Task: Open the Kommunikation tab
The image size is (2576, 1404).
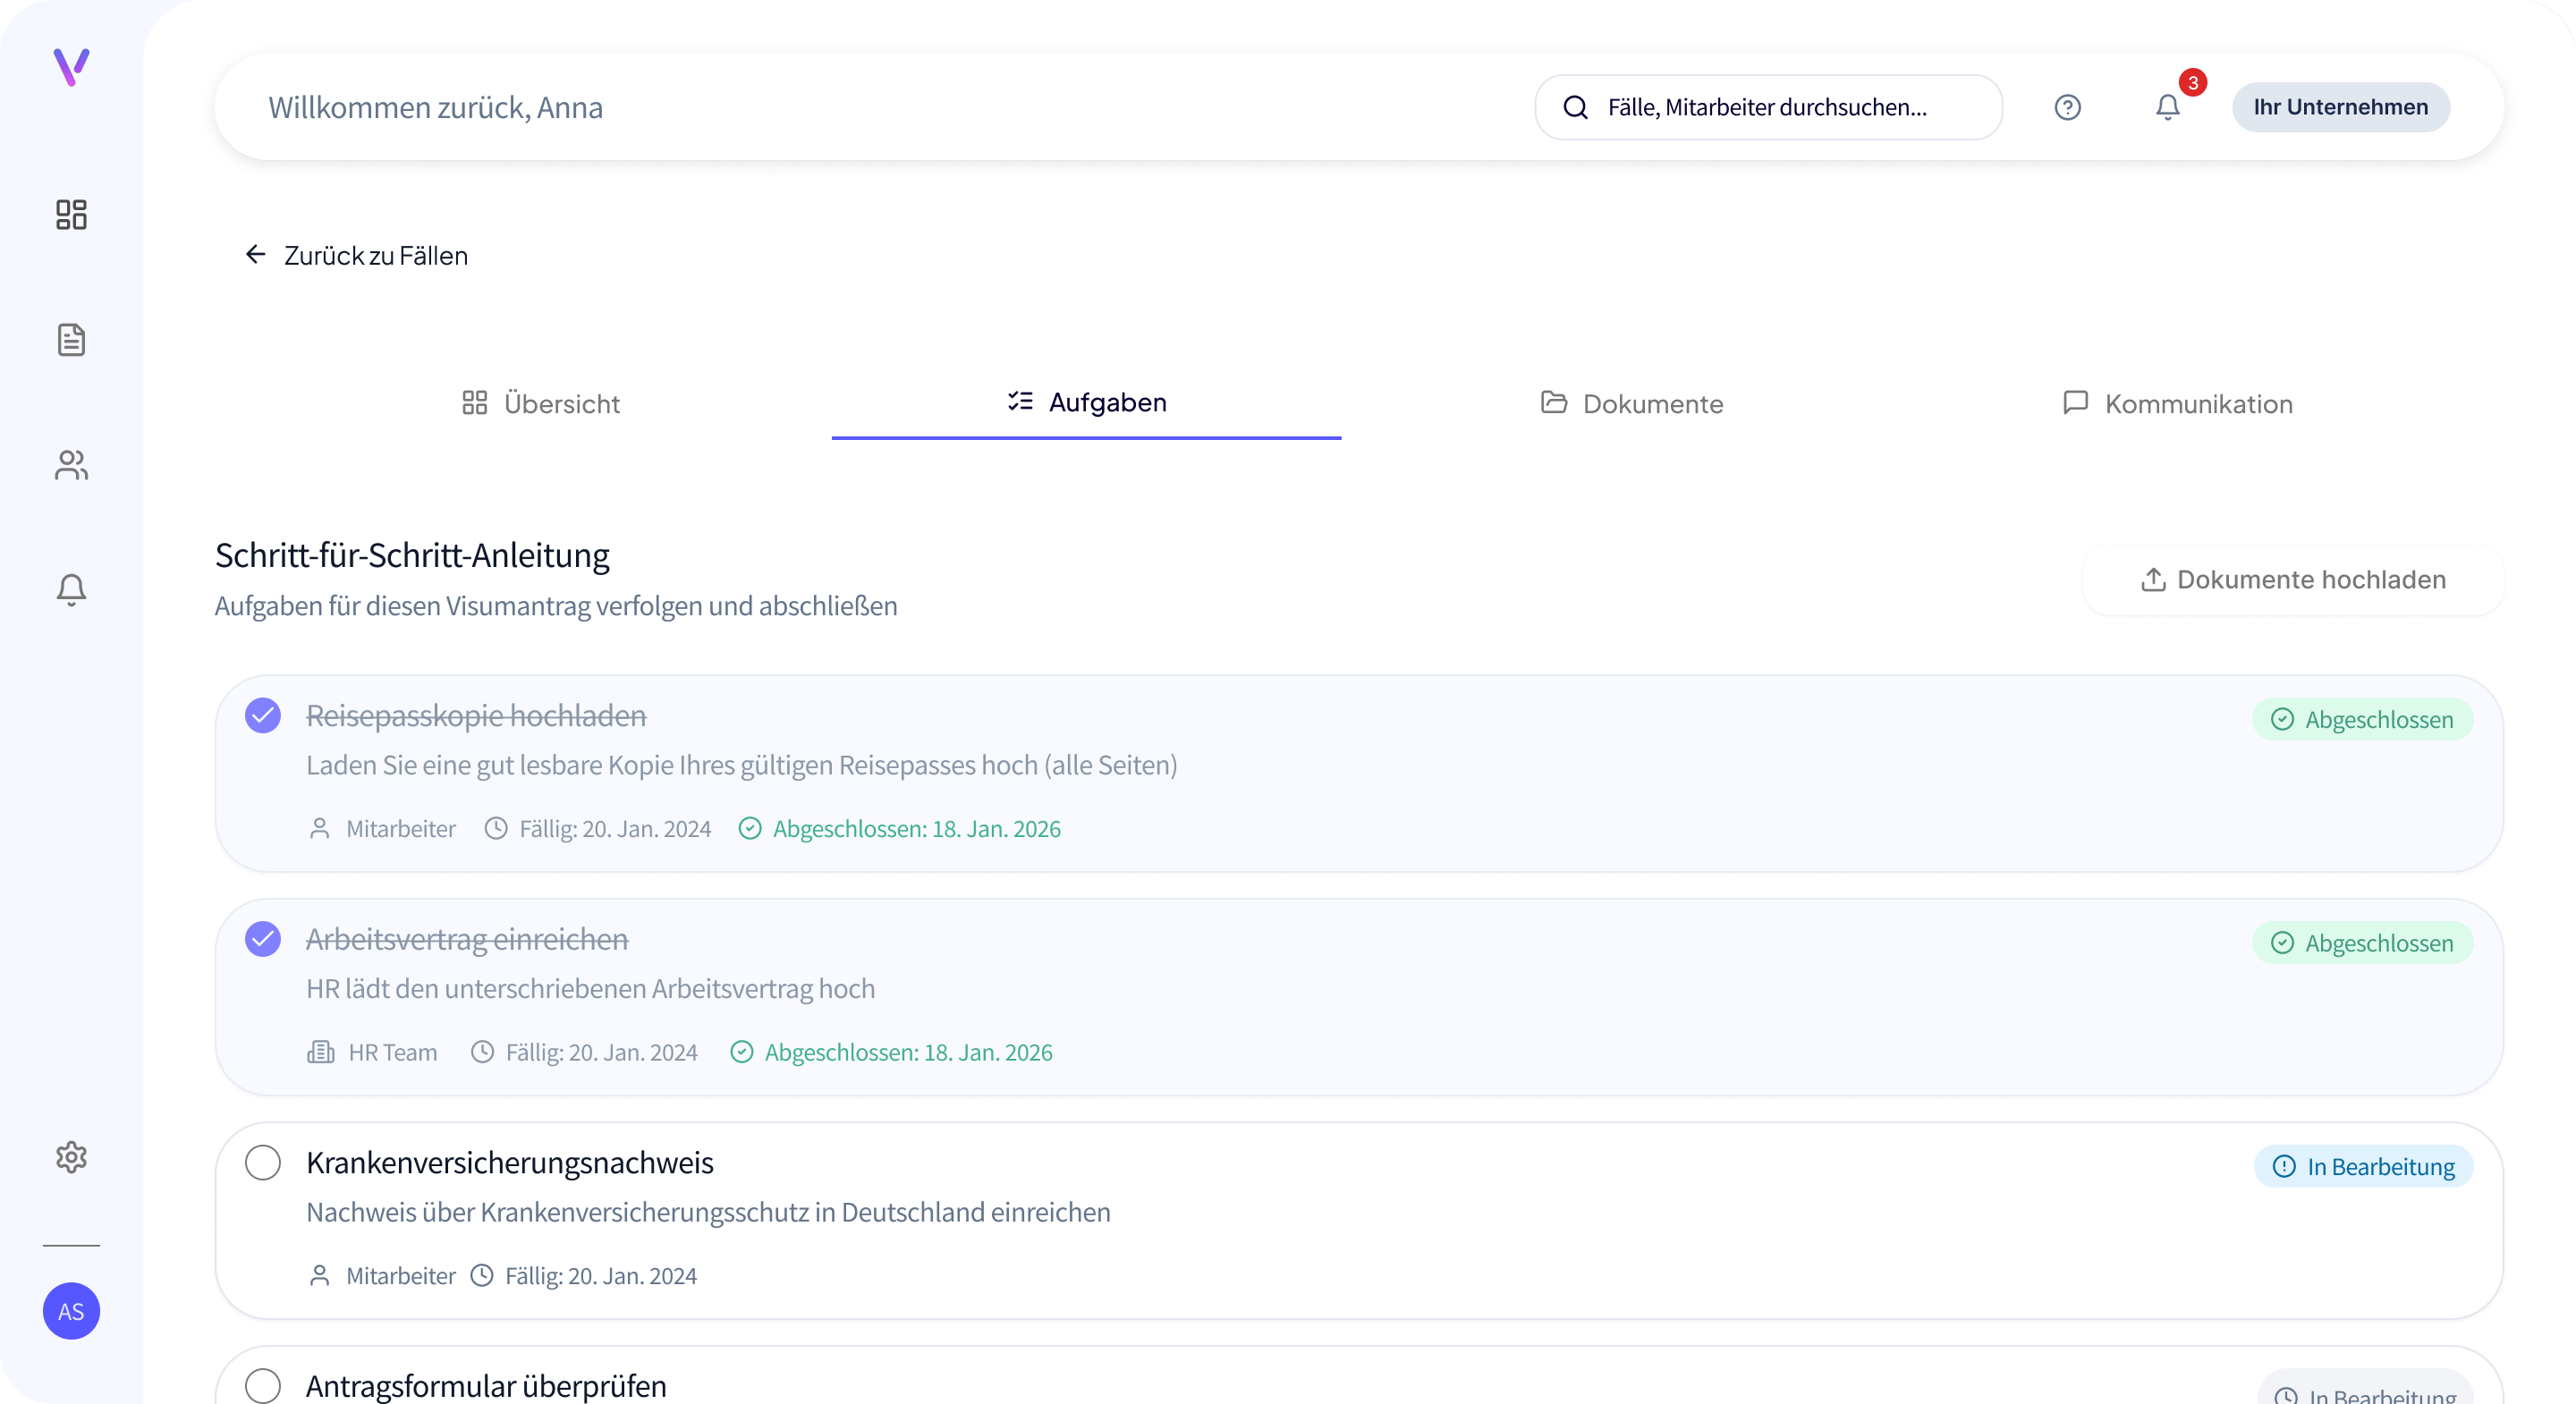Action: (2178, 404)
